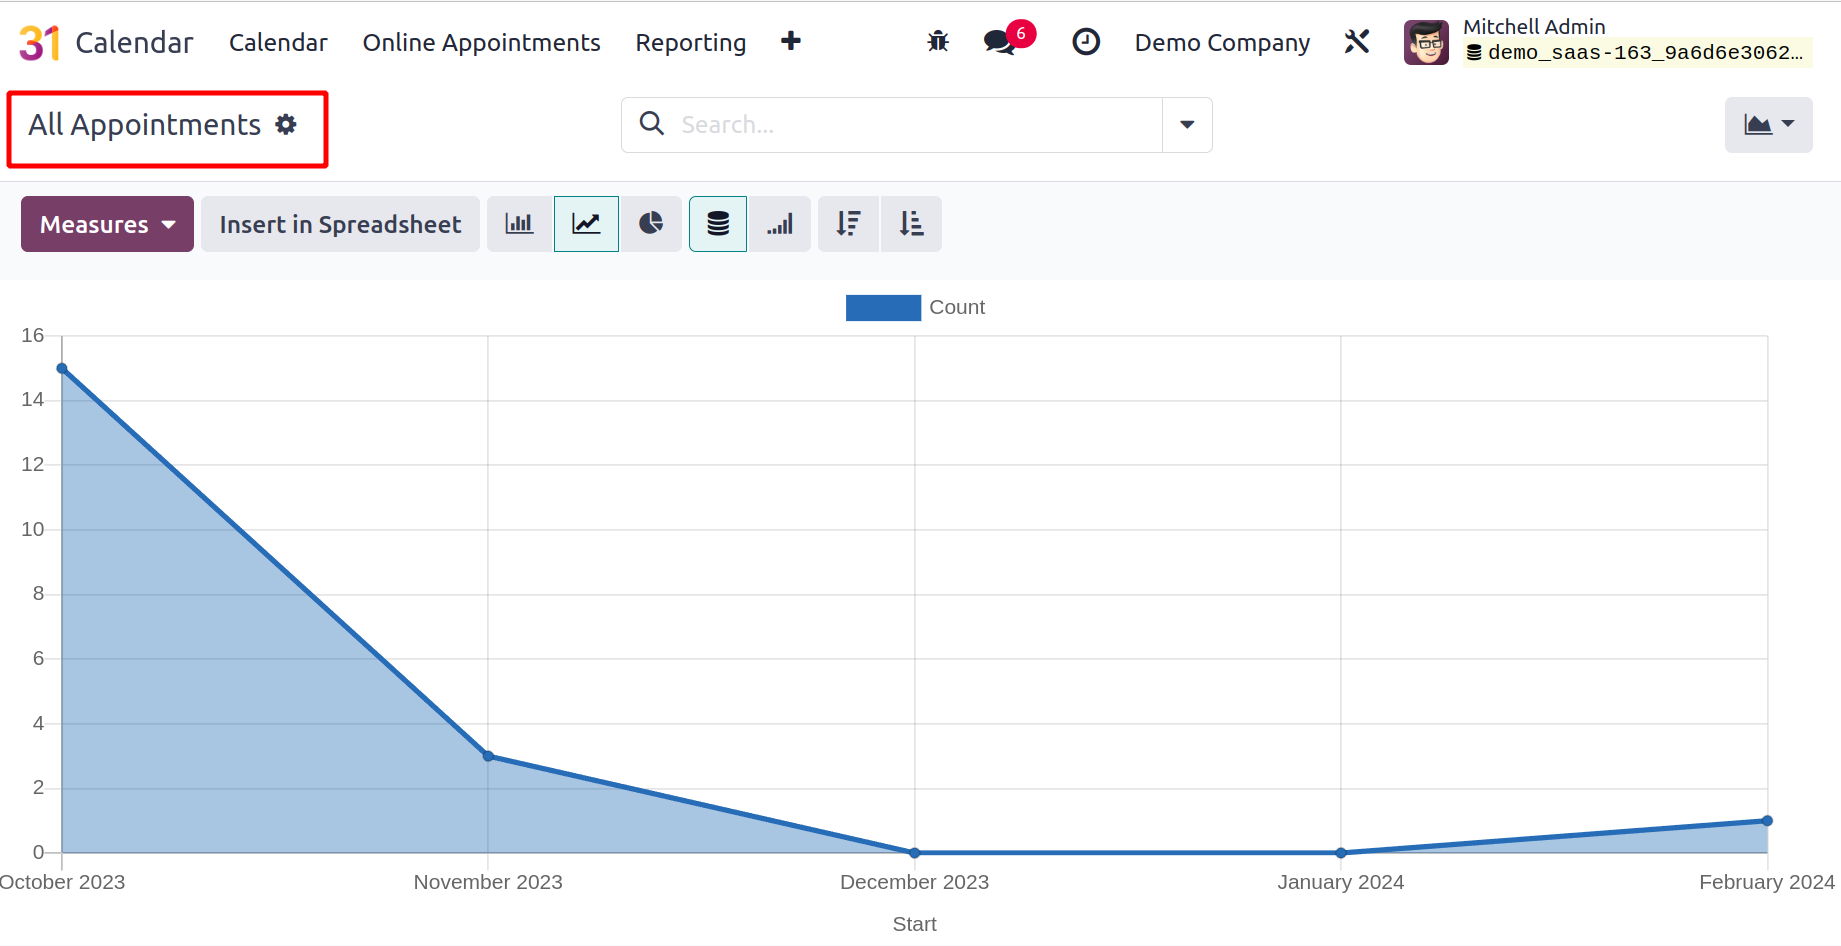Open the messages conversation icon
The height and width of the screenshot is (946, 1841).
tap(999, 42)
